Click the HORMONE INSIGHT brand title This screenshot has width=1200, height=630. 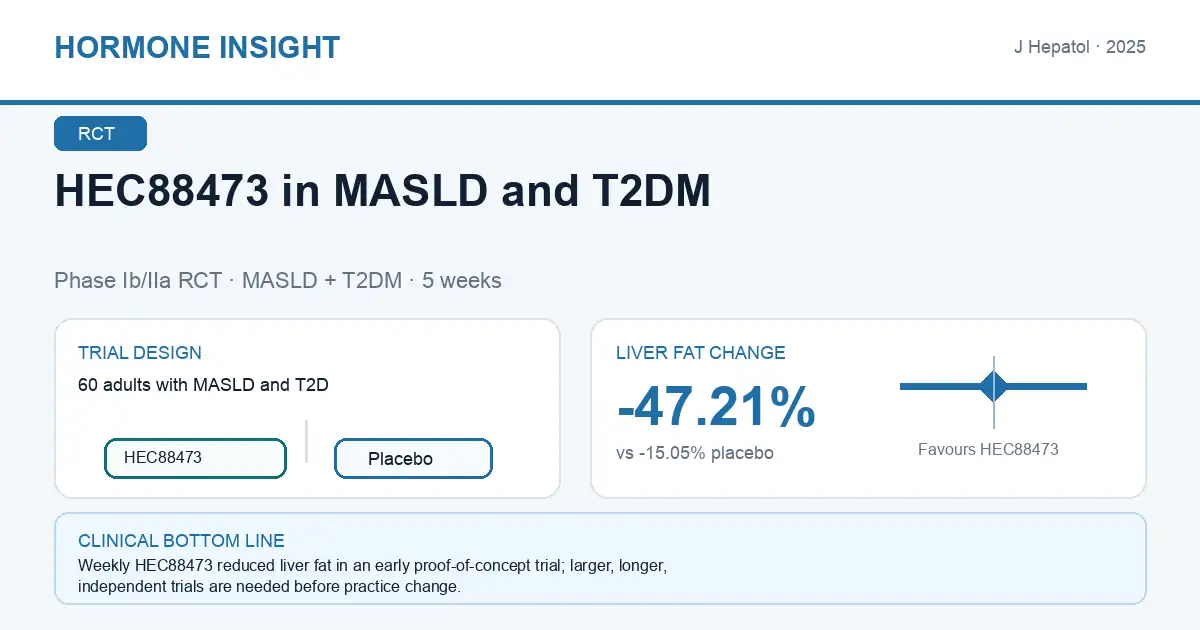tap(197, 47)
